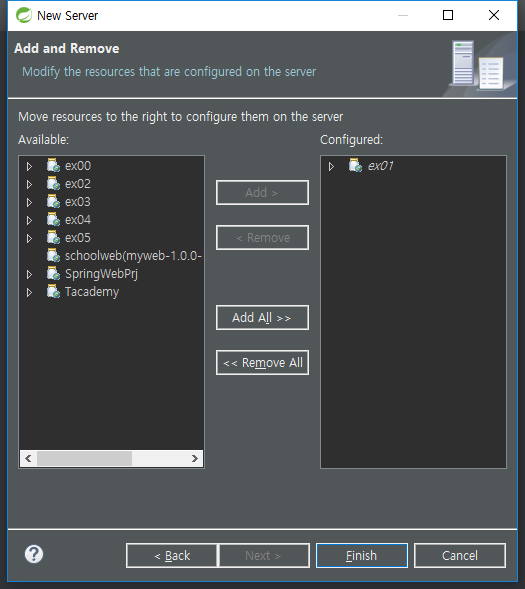This screenshot has width=525, height=589.
Task: Click the SpringWebPrj project icon
Action: tap(53, 273)
